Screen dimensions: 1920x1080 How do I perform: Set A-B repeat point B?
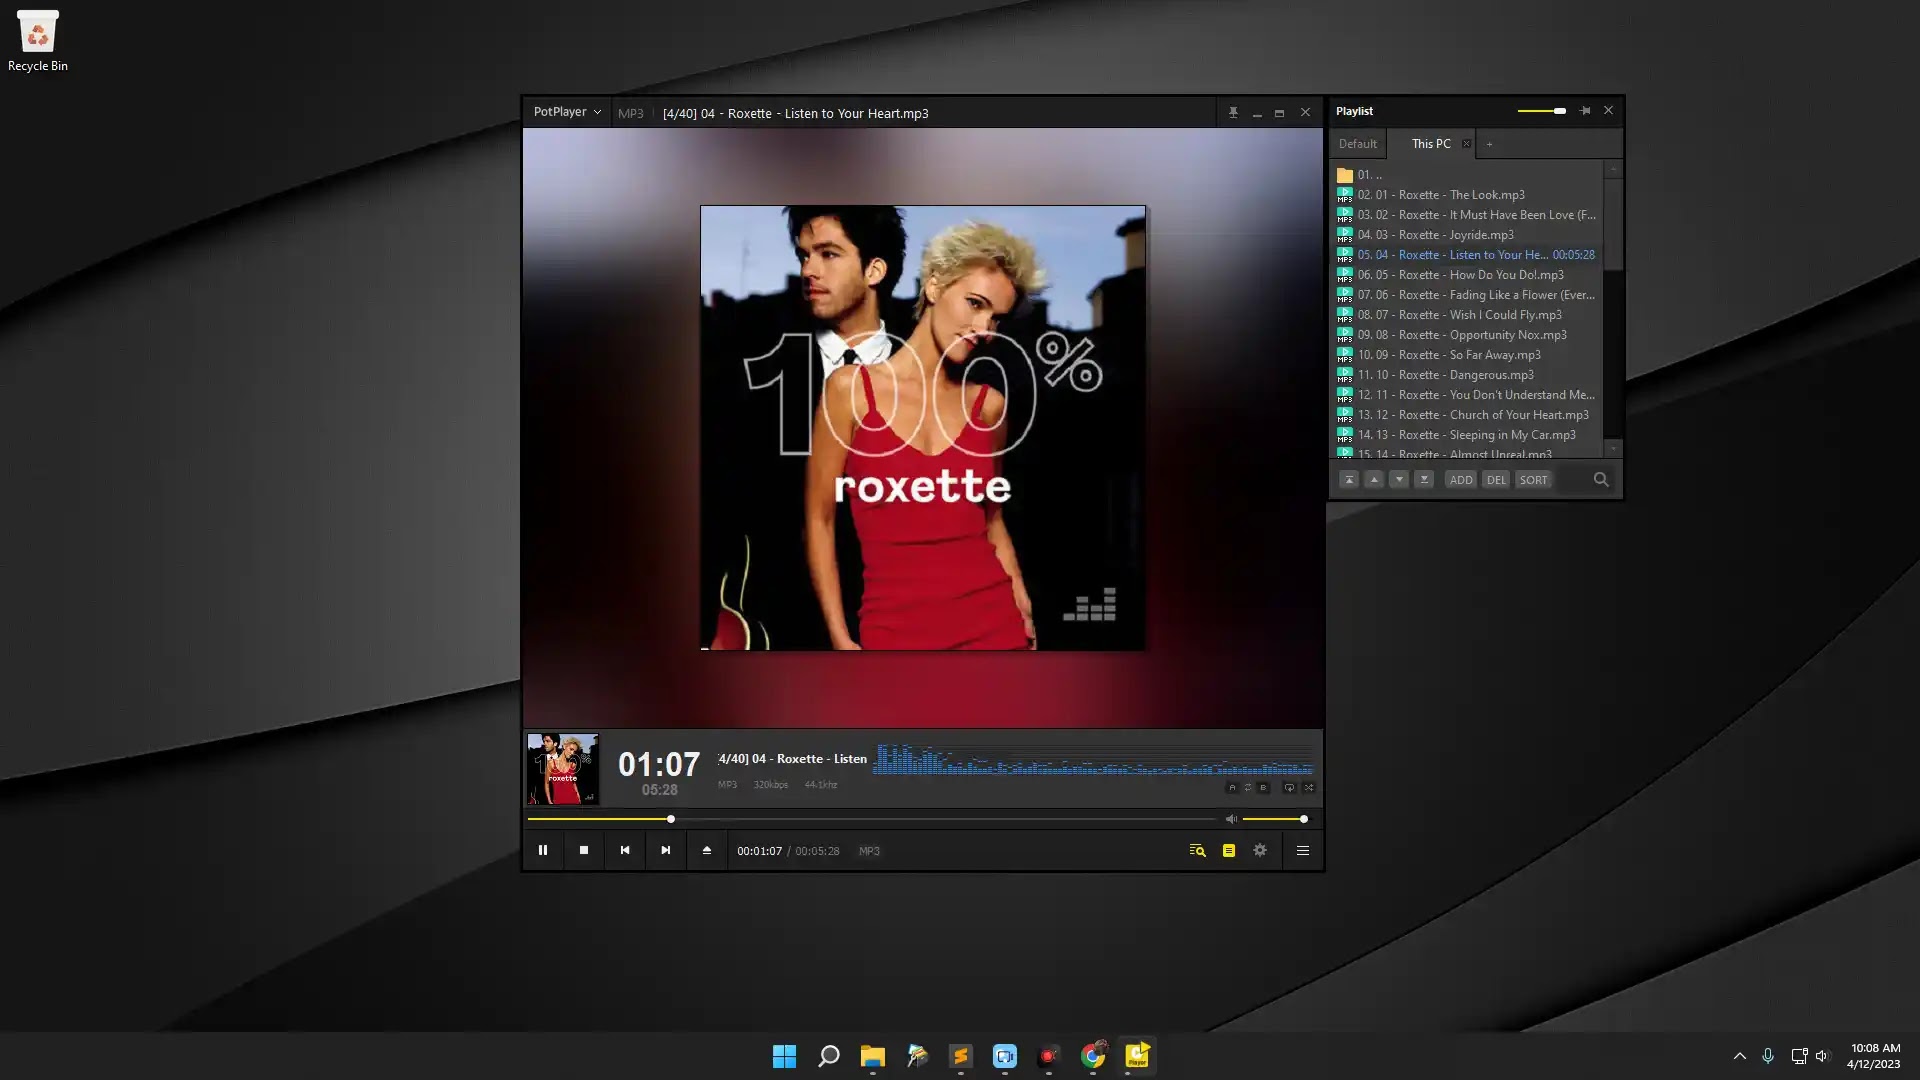click(1263, 788)
